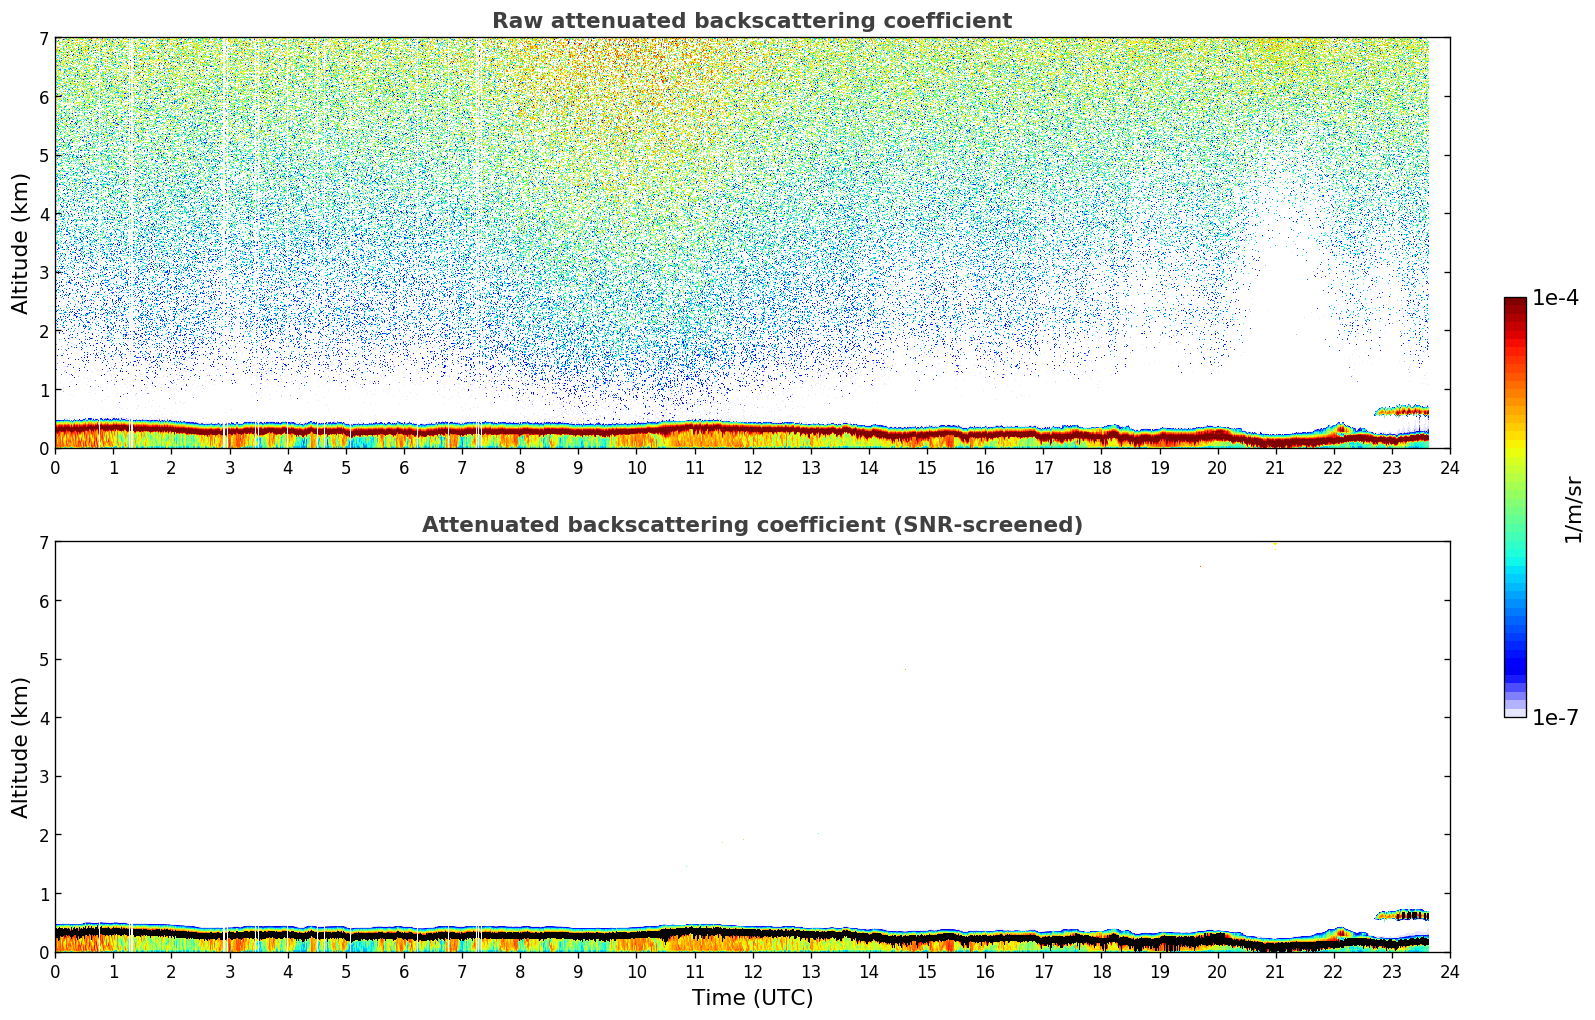This screenshot has width=1595, height=1020.
Task: Click the 15 hour tick label under the SNR-screened plot
Action: click(x=927, y=971)
